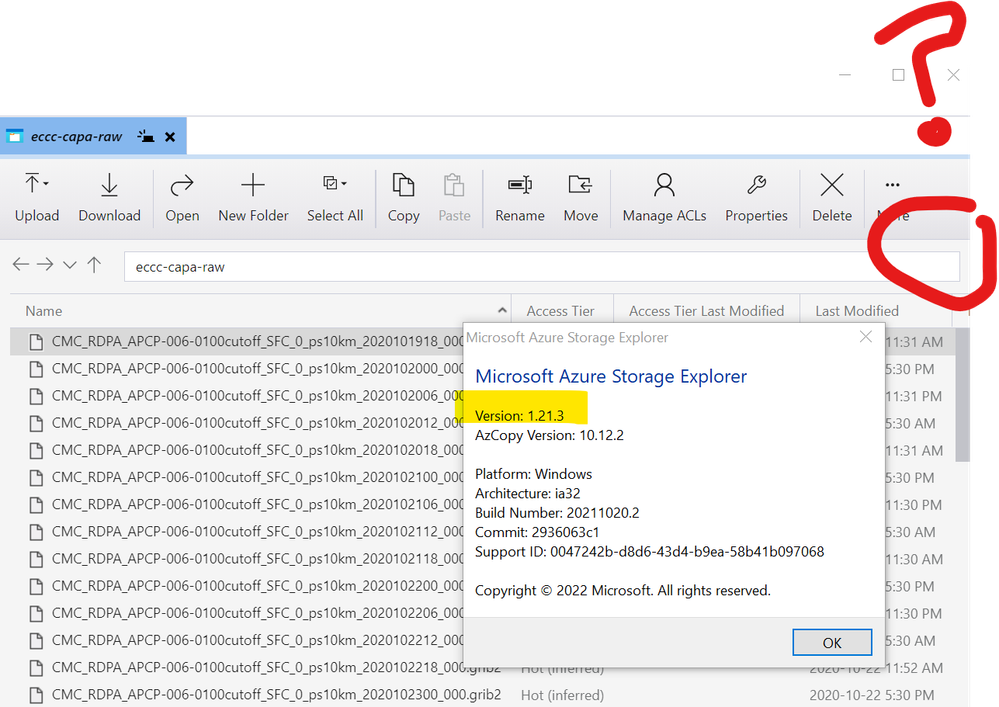Screen dimensions: 999x707
Task: Click AzCopy Version: 10.12.2 text
Action: coord(549,436)
